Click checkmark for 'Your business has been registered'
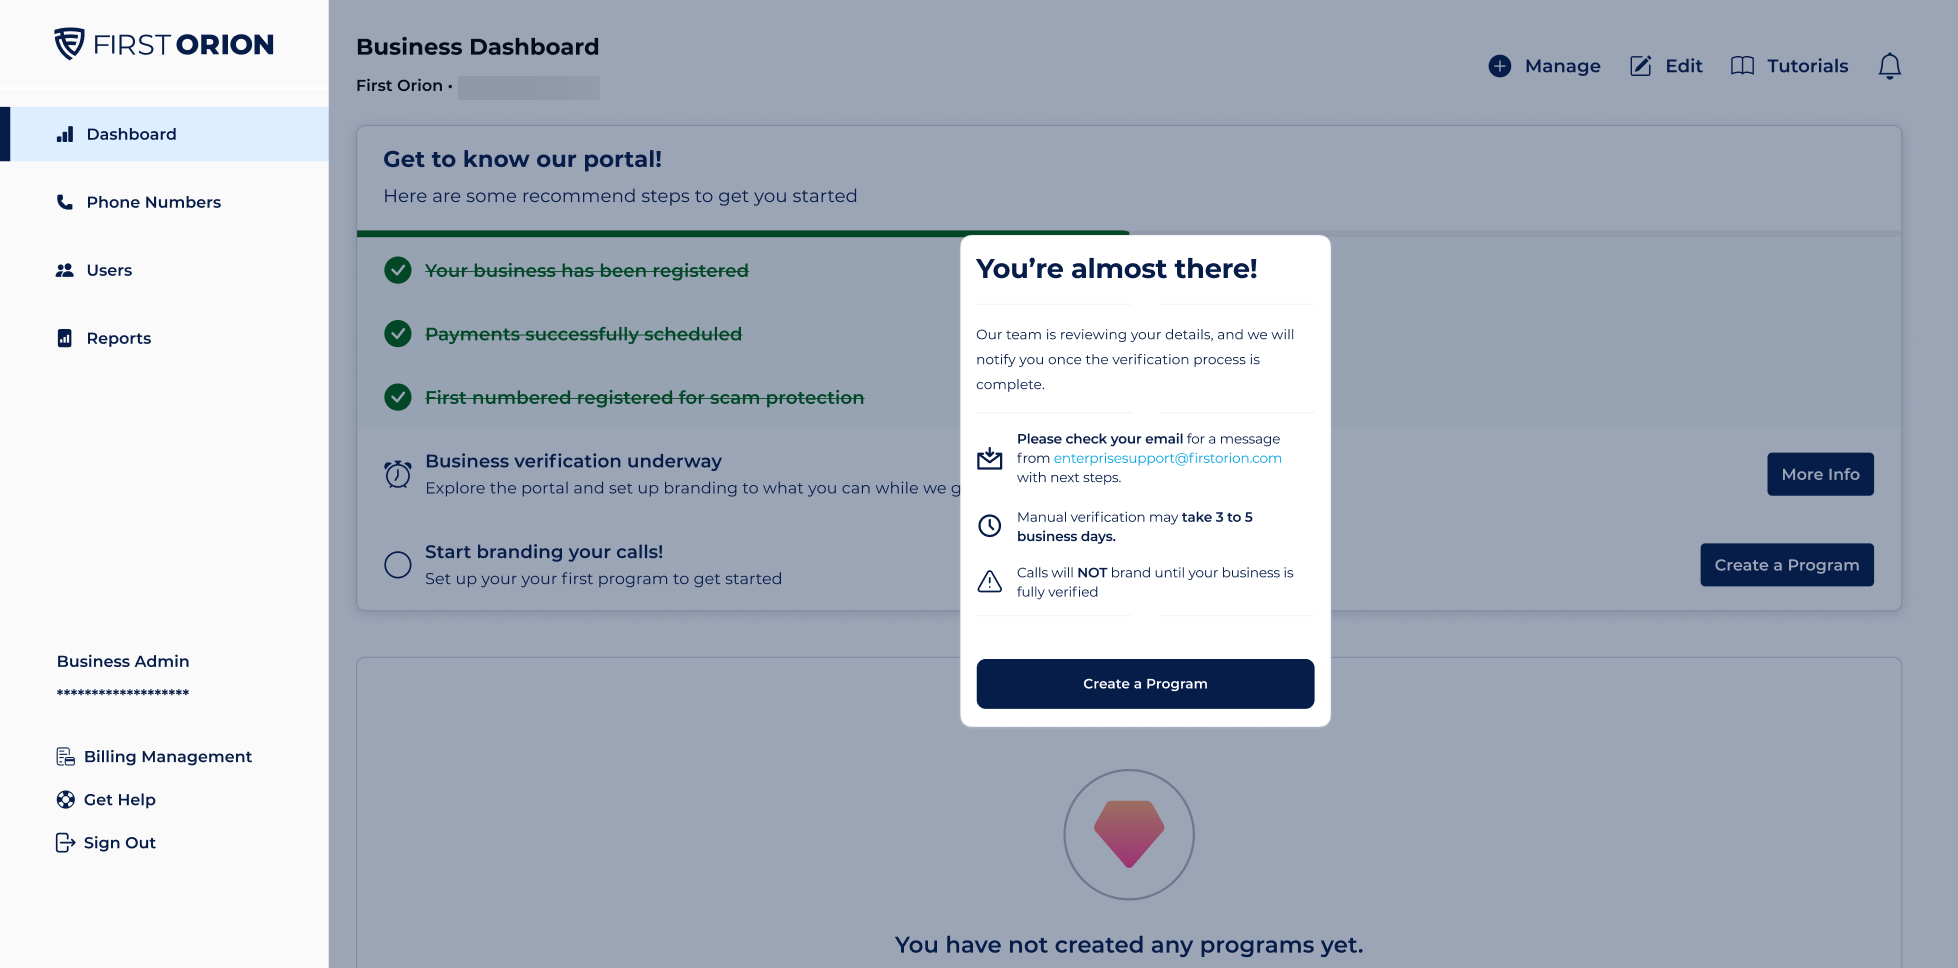The image size is (1958, 968). coord(398,270)
